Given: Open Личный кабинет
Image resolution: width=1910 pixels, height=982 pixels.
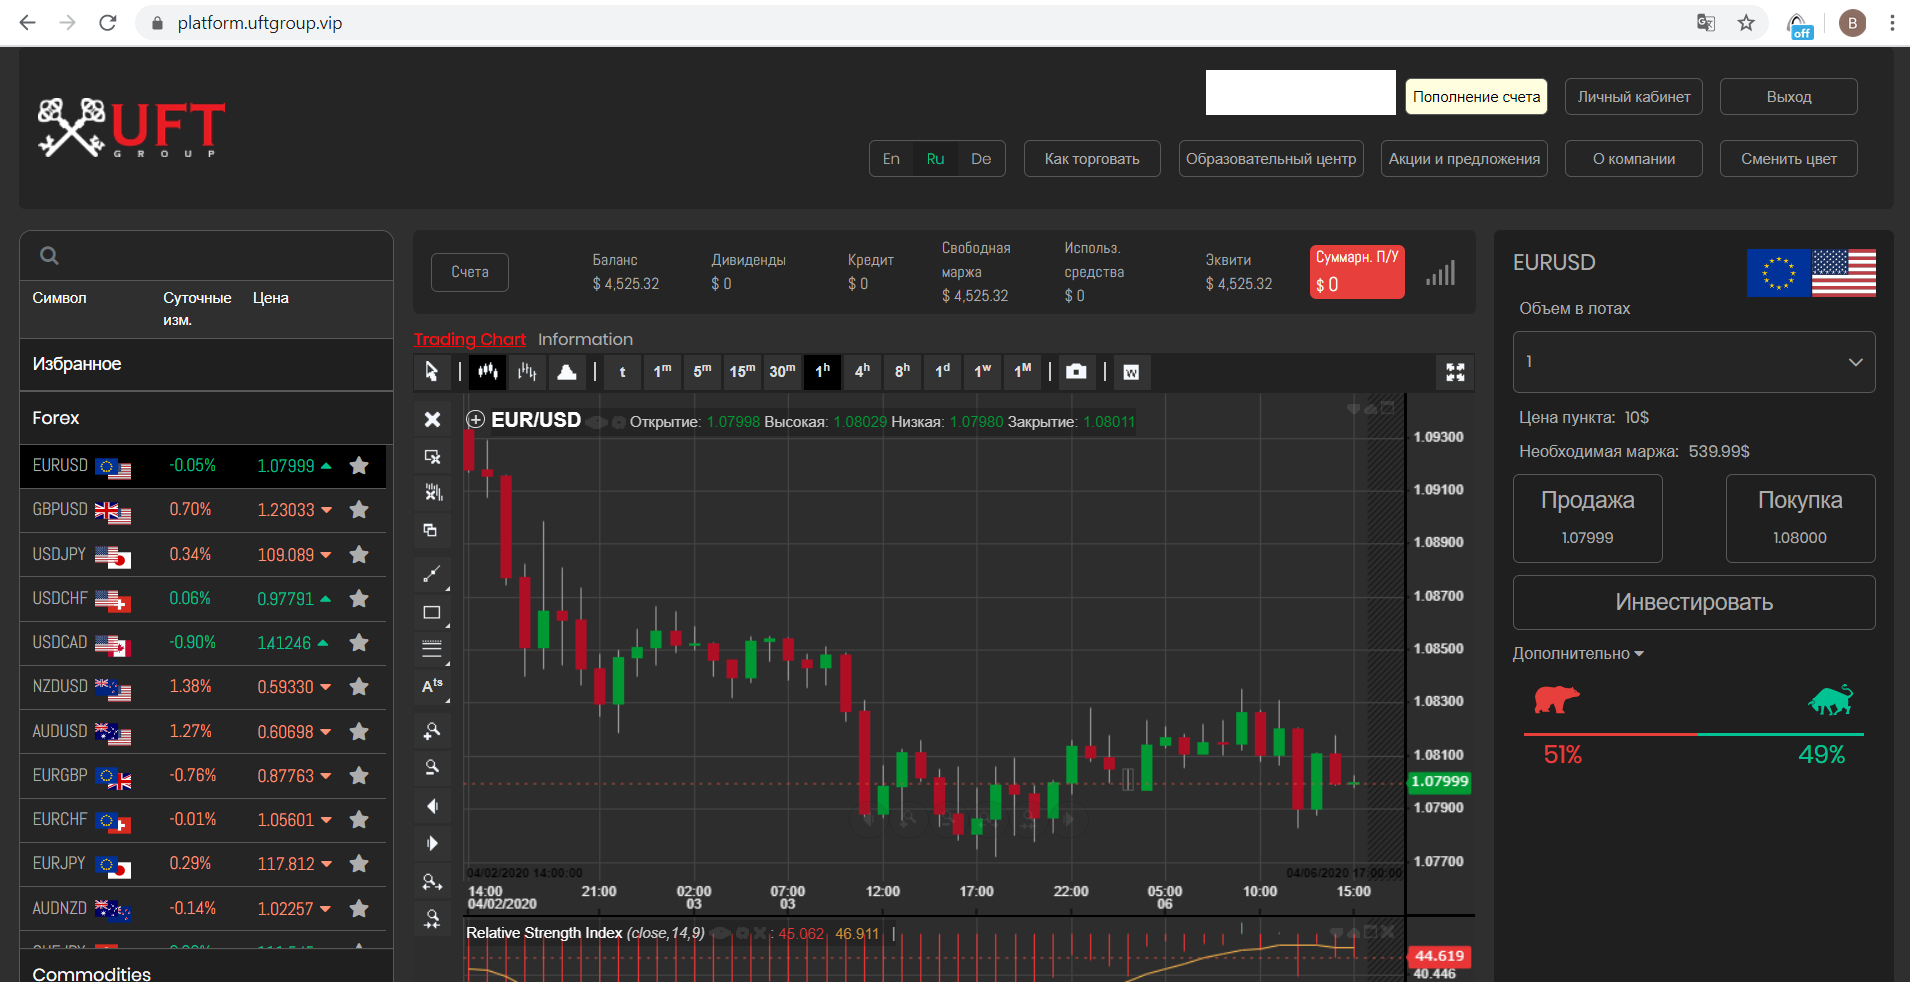Looking at the screenshot, I should click(x=1634, y=97).
